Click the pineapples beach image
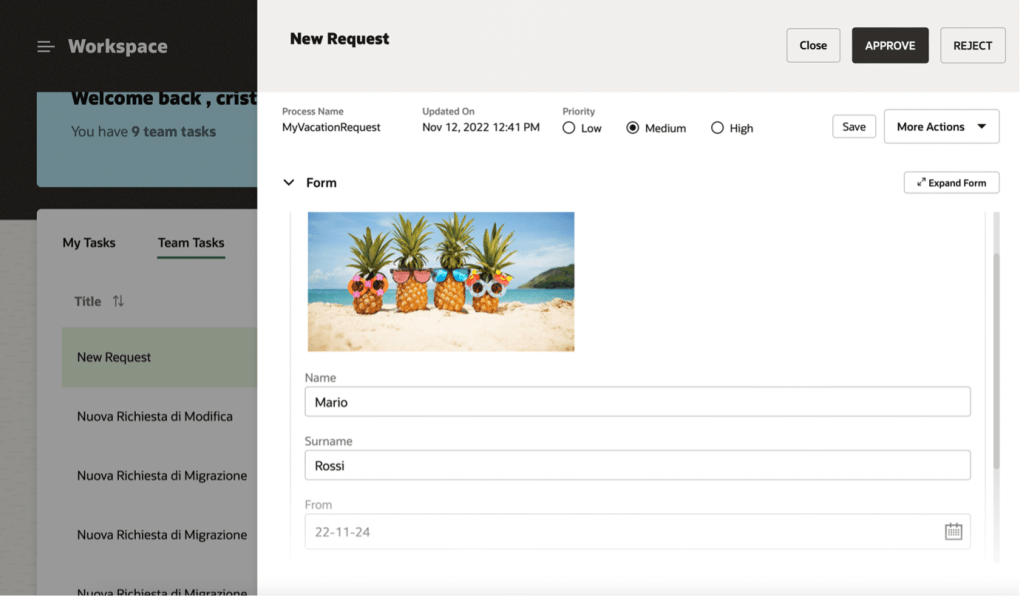 (441, 281)
